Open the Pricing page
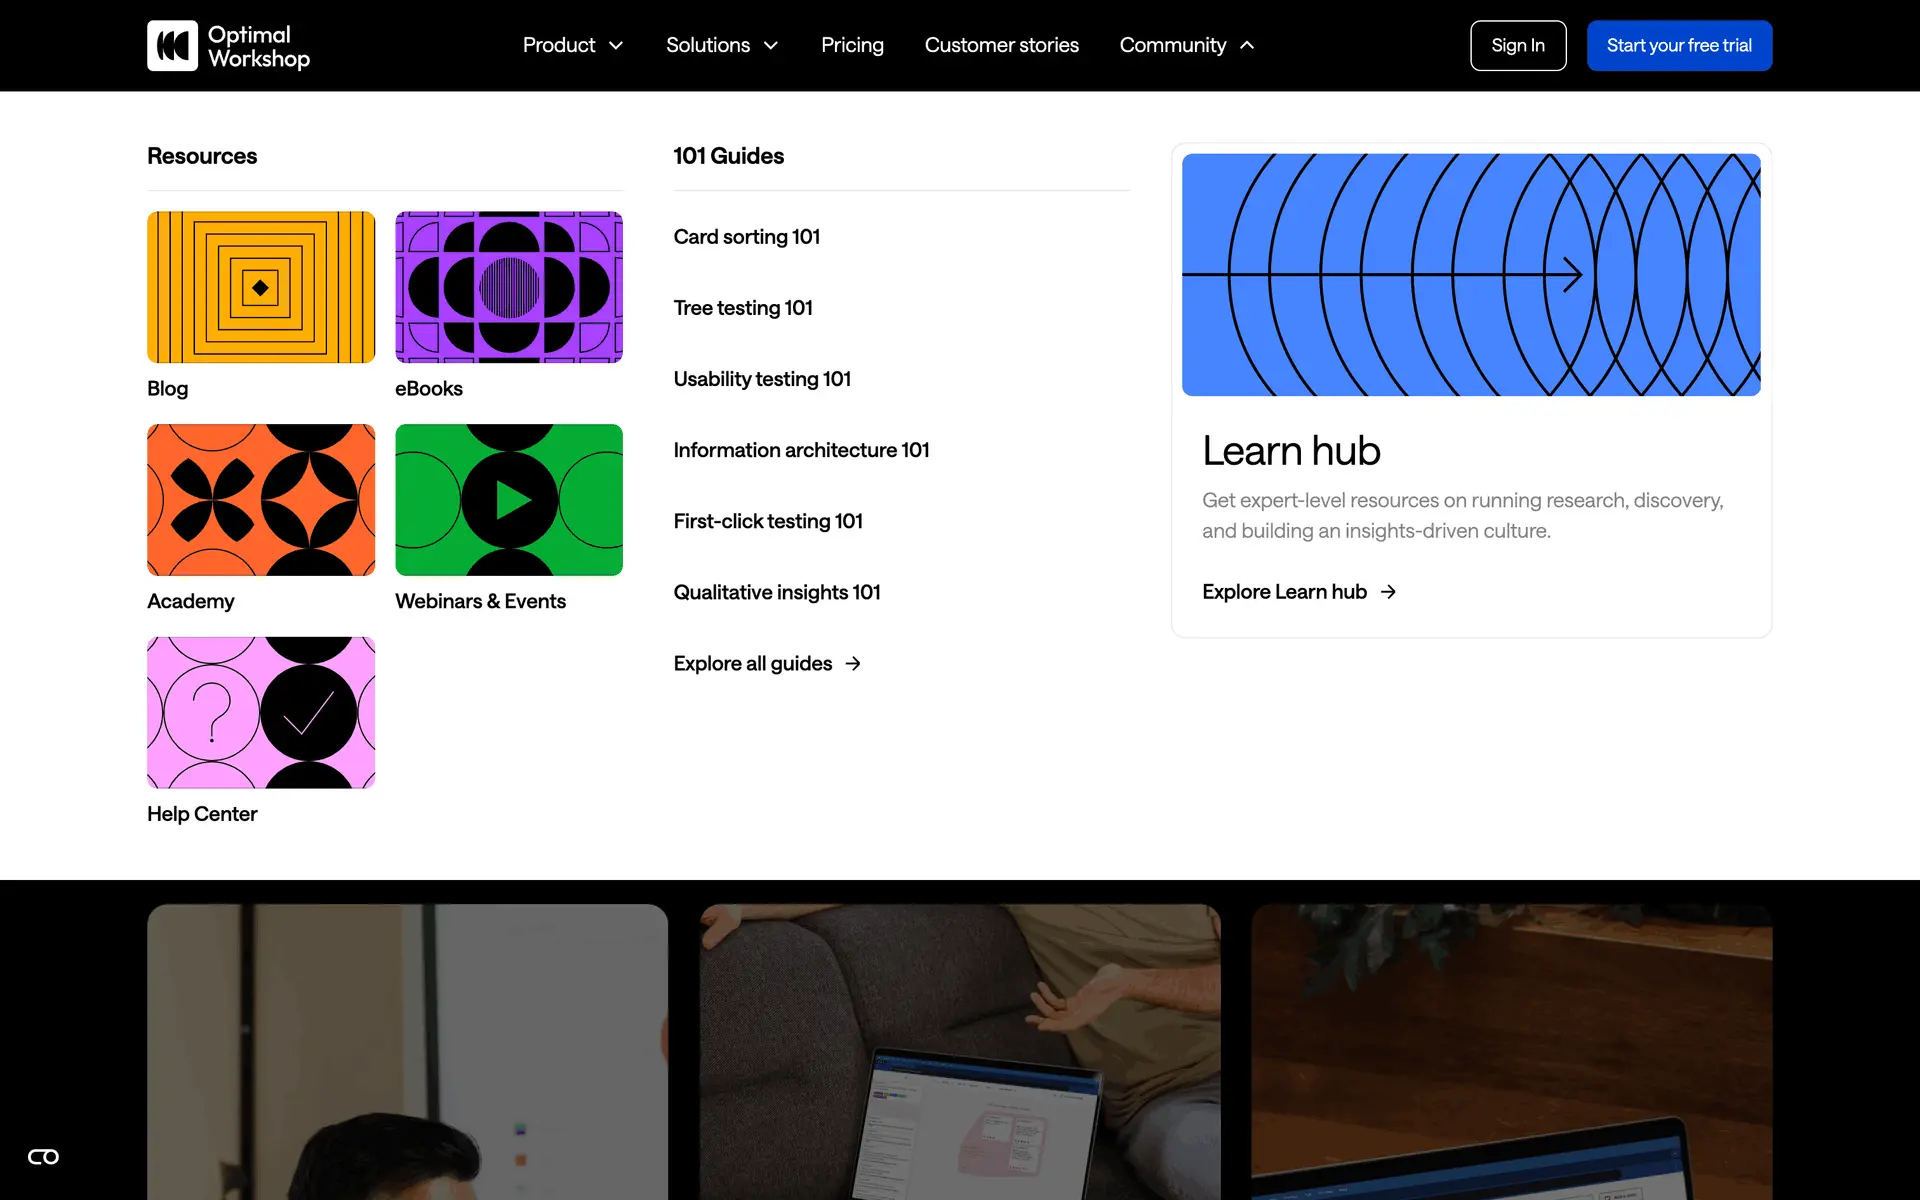The image size is (1920, 1200). (852, 46)
